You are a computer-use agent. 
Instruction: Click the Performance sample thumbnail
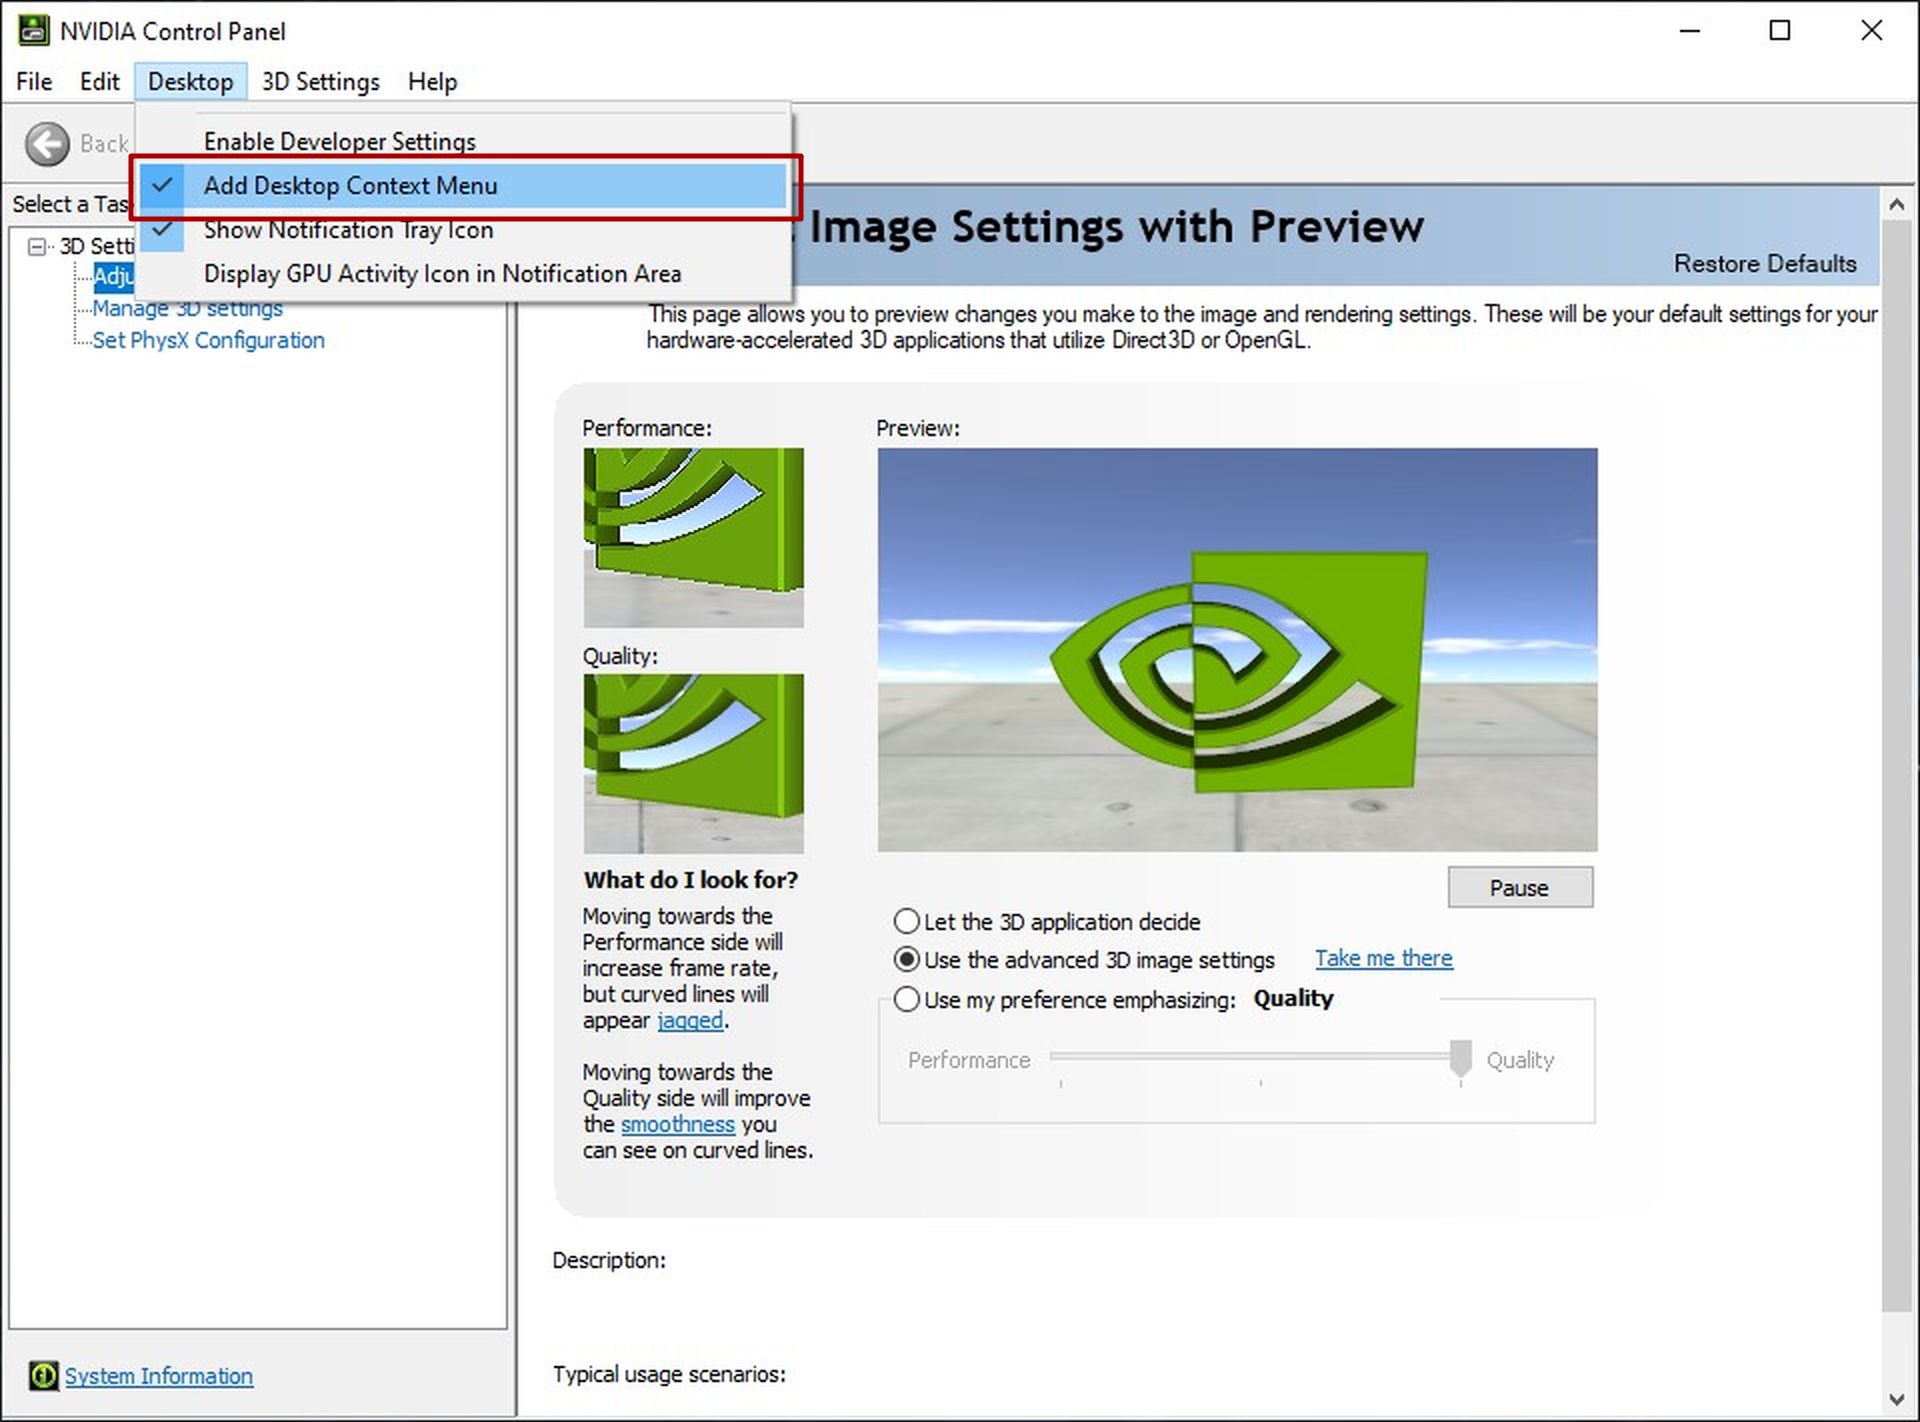tap(693, 538)
